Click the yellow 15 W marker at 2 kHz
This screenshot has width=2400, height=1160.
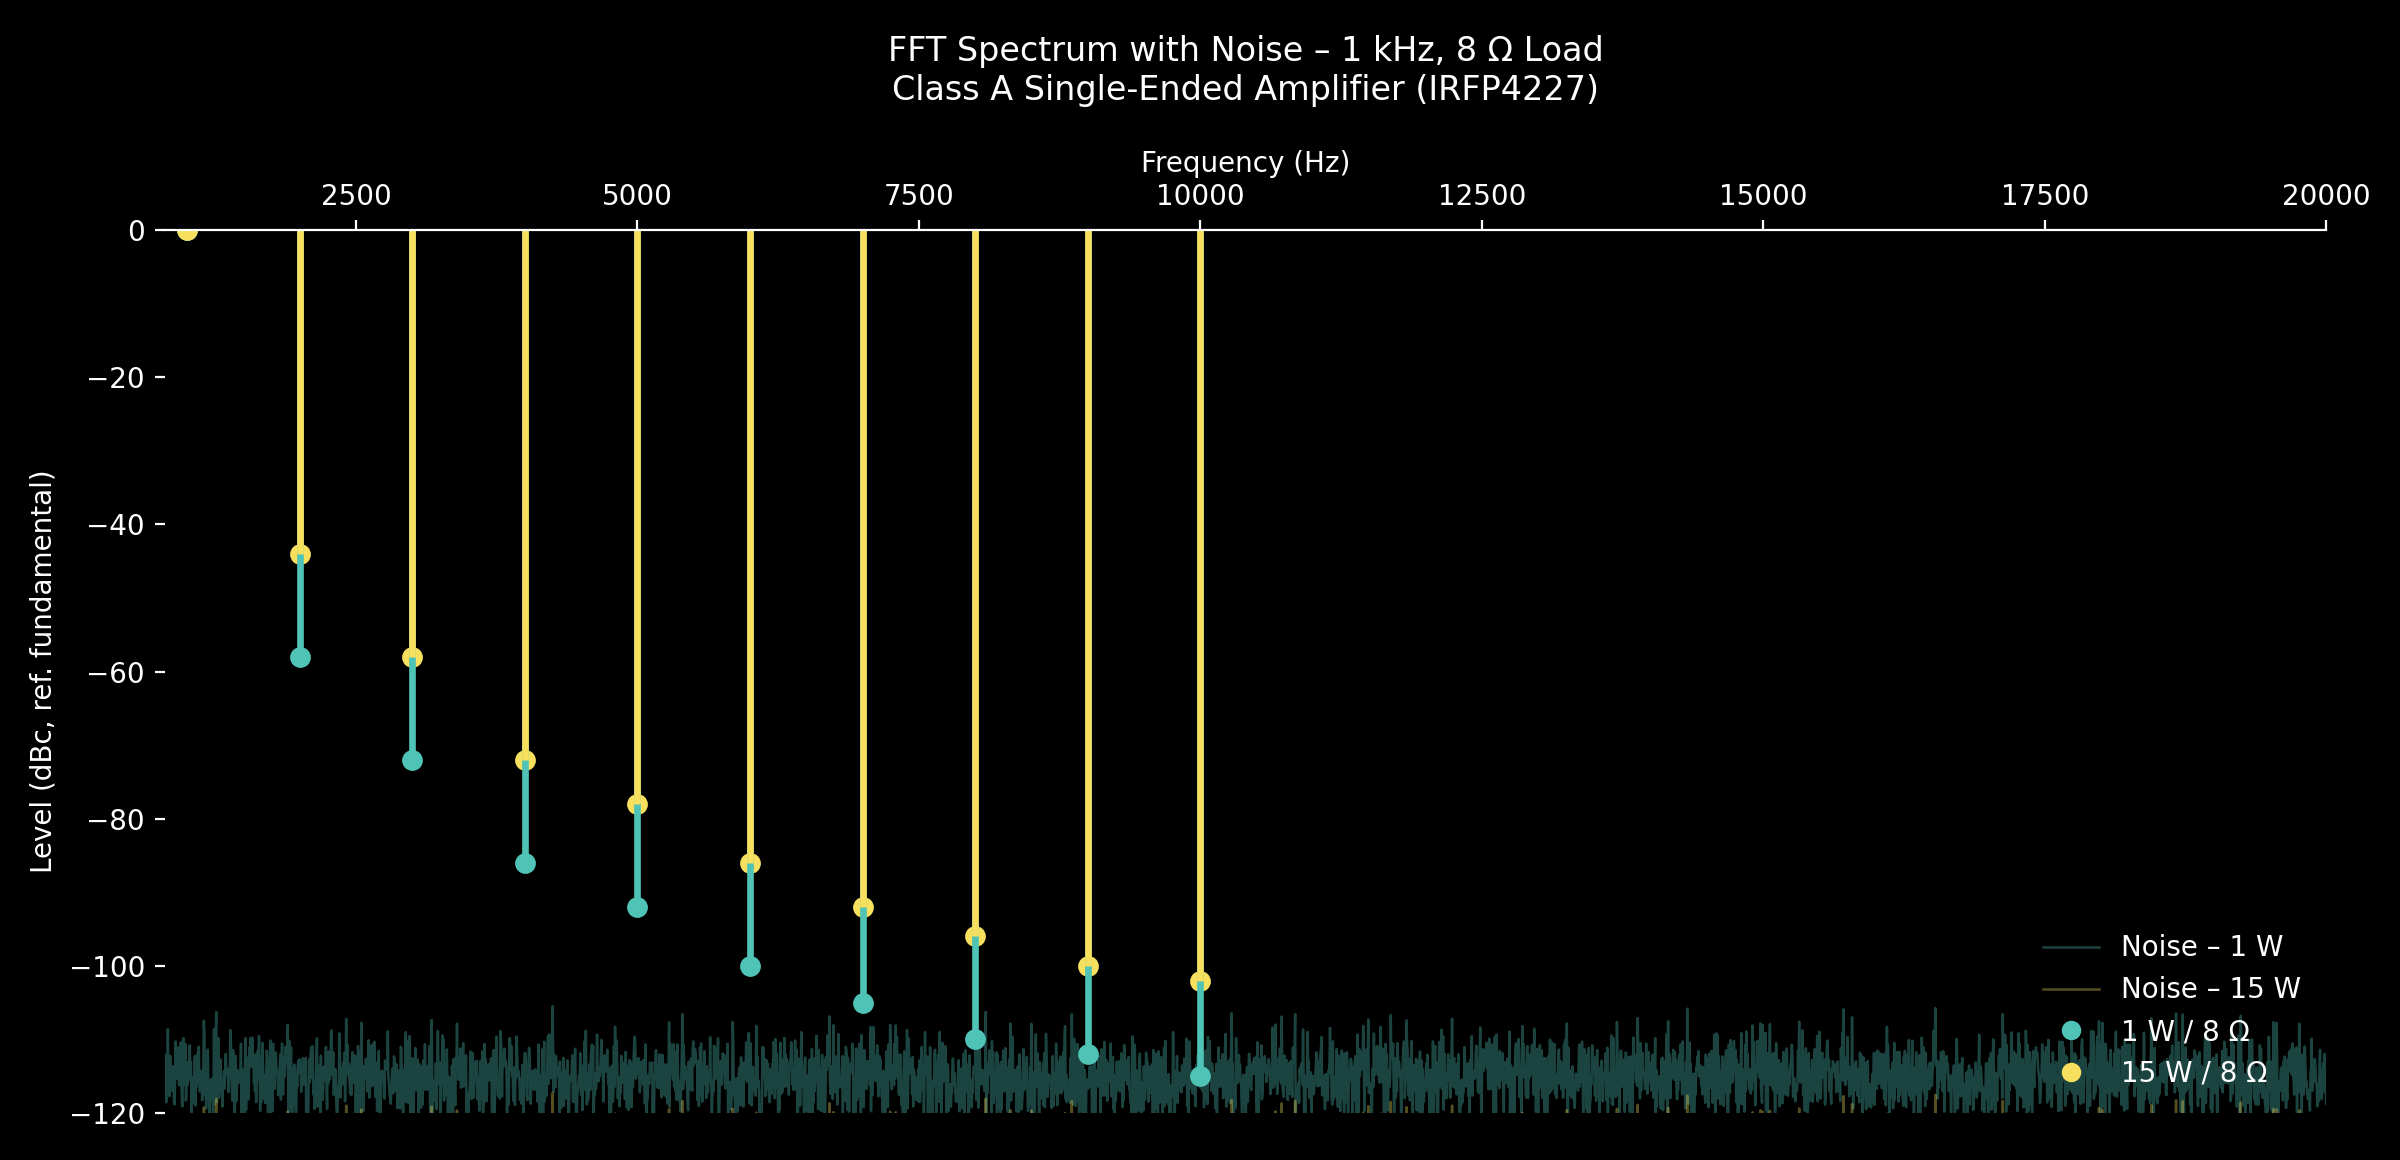coord(300,554)
